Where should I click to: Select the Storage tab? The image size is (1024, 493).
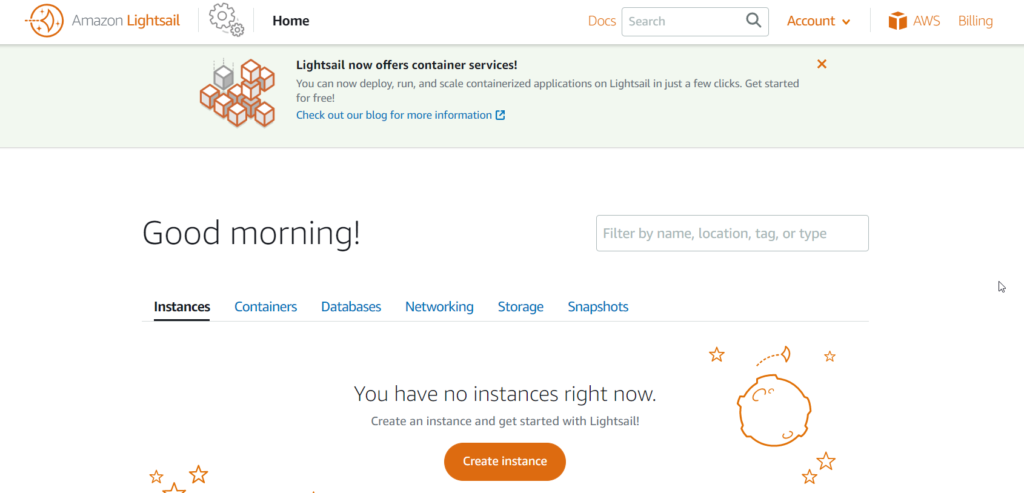(x=520, y=306)
